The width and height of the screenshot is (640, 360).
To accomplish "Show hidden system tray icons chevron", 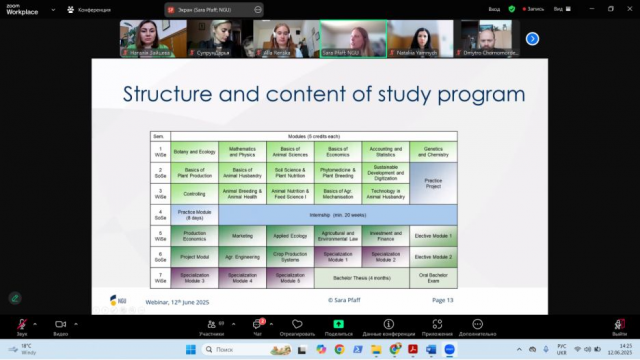I will (x=519, y=349).
